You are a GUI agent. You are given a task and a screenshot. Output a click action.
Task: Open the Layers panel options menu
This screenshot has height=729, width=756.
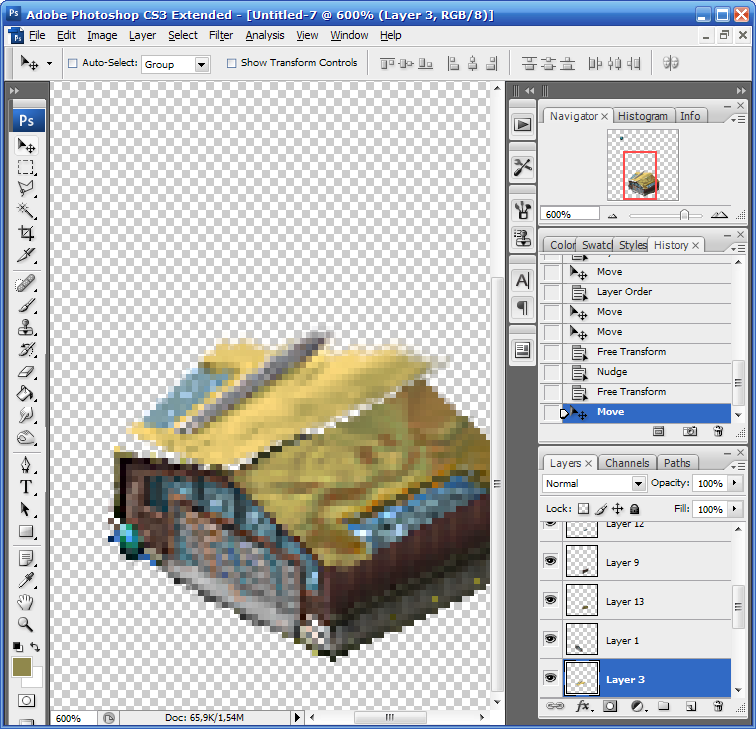738,466
